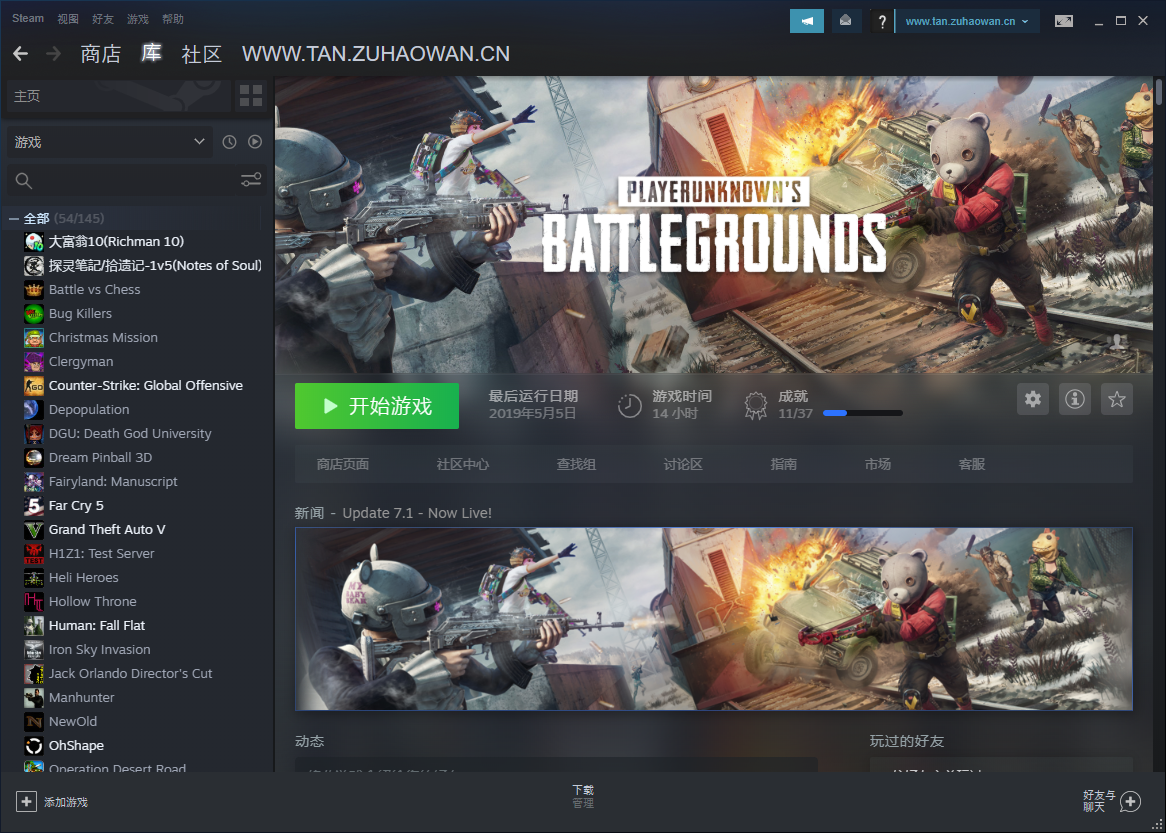Click the Counter-Strike game icon
Image resolution: width=1166 pixels, height=833 pixels.
pyautogui.click(x=33, y=385)
